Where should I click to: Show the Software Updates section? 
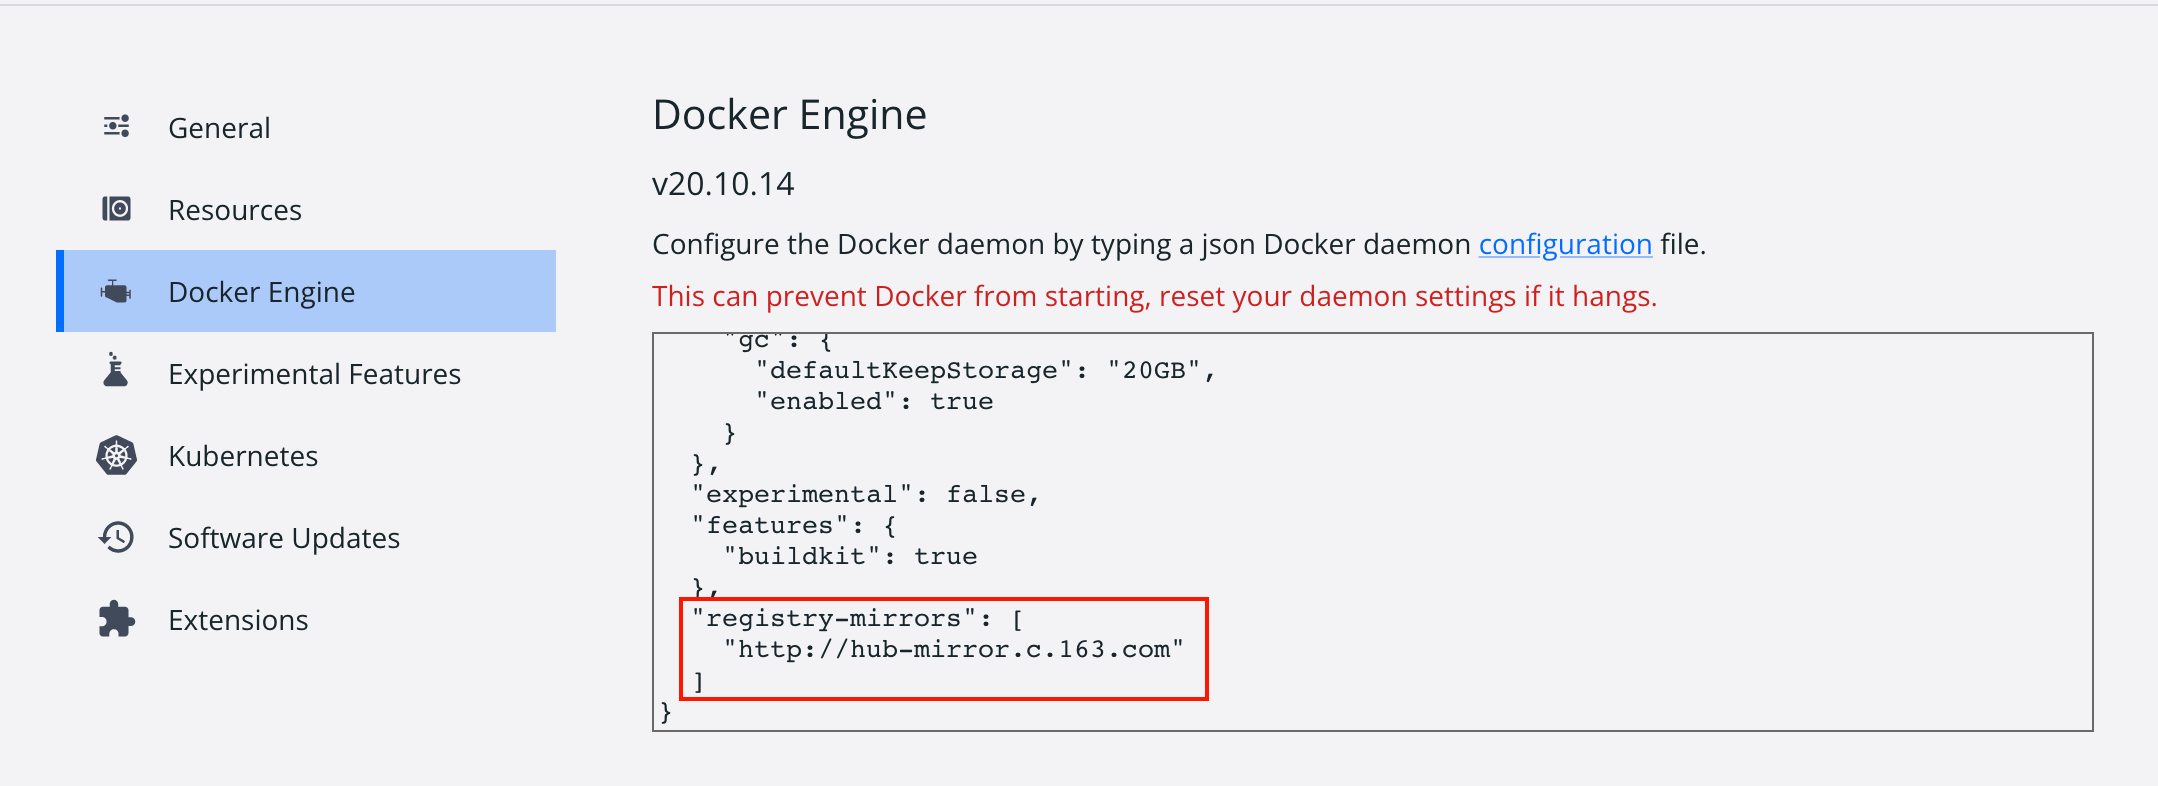click(x=284, y=538)
